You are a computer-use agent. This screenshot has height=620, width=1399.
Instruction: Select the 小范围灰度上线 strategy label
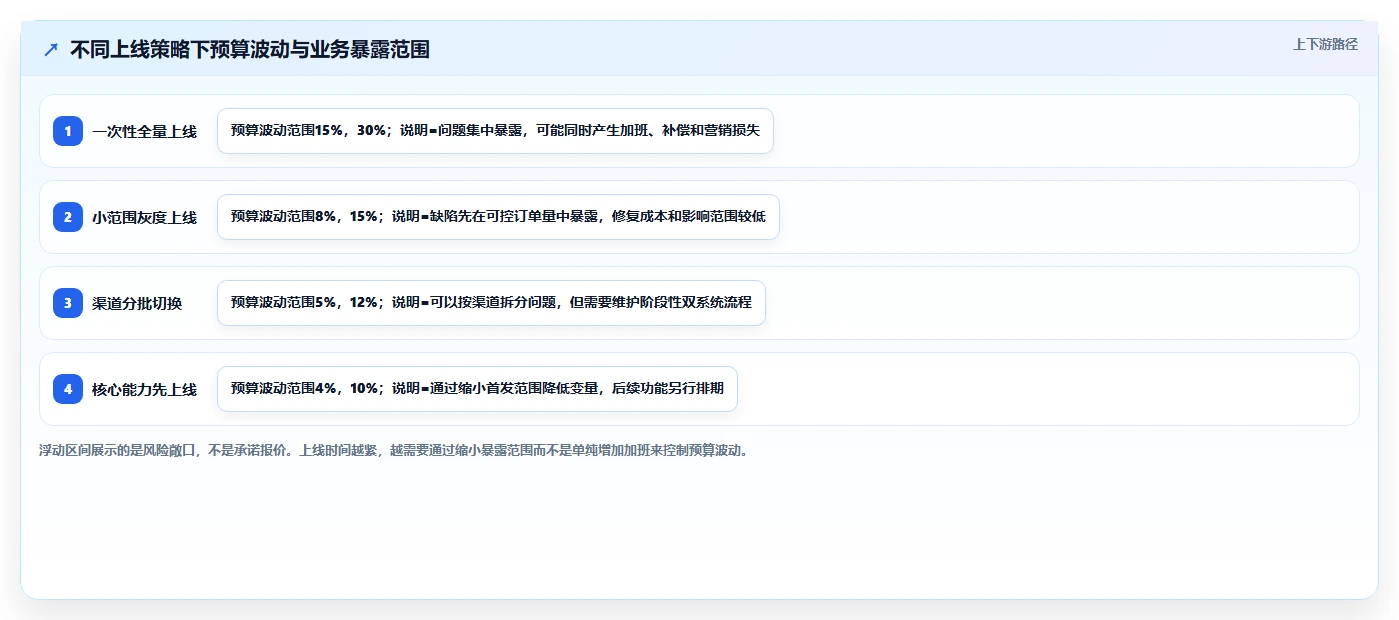pos(144,217)
